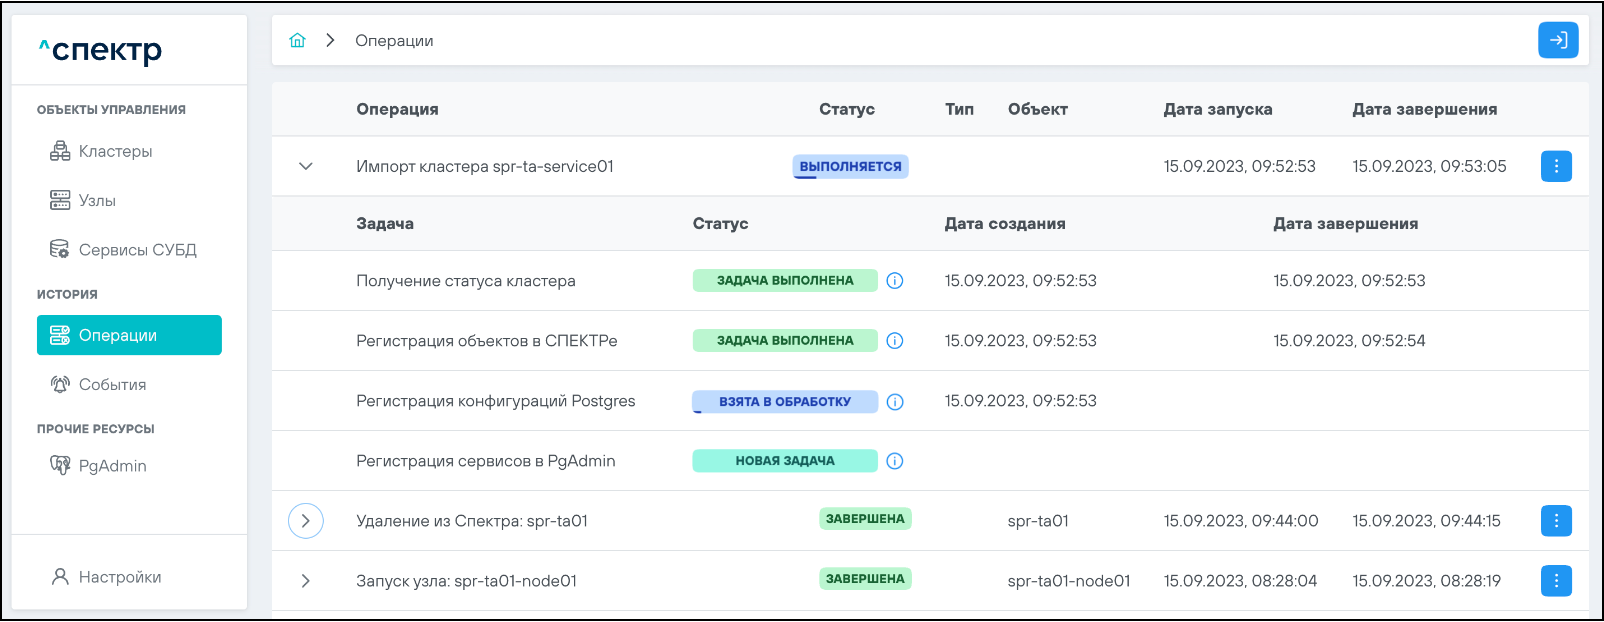Open PgAdmin resource link
The height and width of the screenshot is (622, 1604).
tap(112, 466)
